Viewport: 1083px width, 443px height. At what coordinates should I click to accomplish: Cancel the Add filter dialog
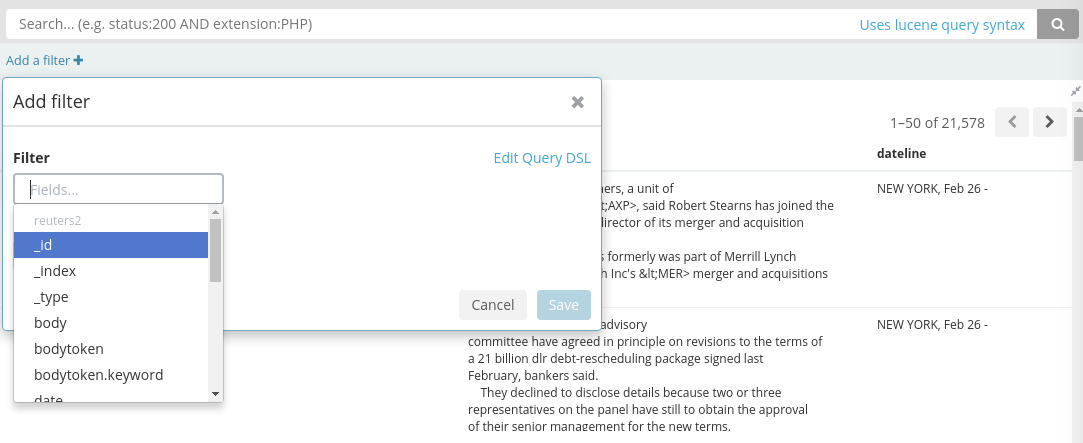coord(492,305)
